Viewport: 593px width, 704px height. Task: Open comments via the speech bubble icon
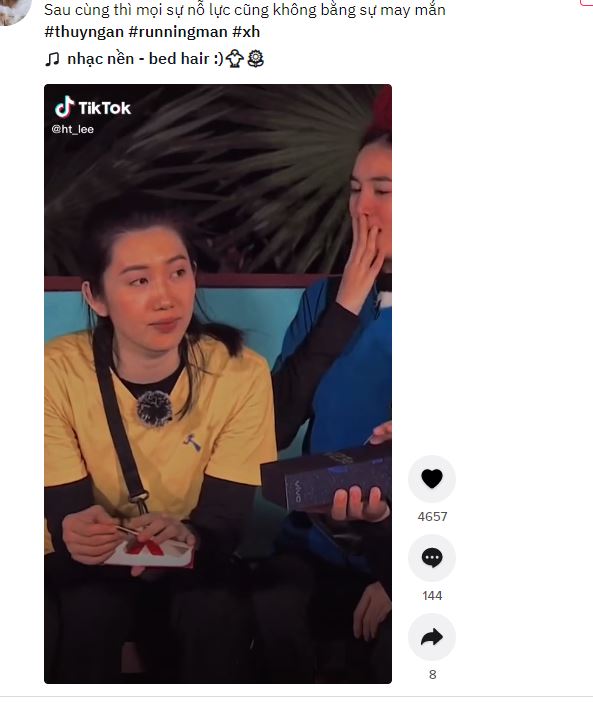[432, 558]
